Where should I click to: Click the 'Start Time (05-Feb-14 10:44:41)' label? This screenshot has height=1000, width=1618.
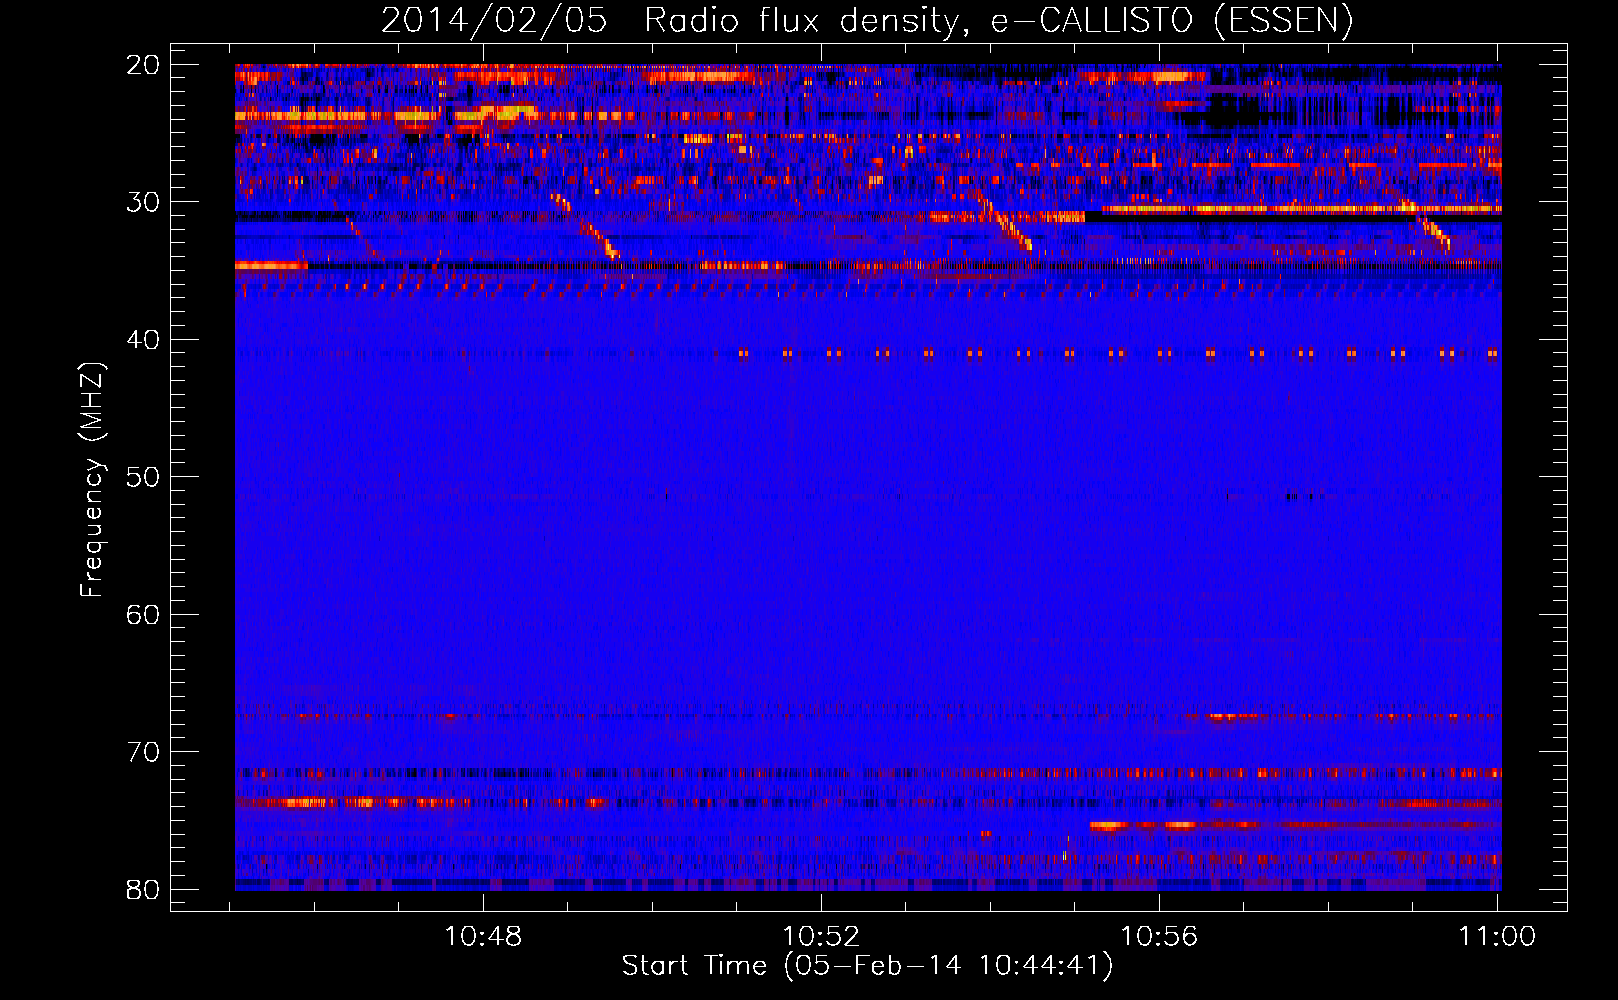pos(867,966)
